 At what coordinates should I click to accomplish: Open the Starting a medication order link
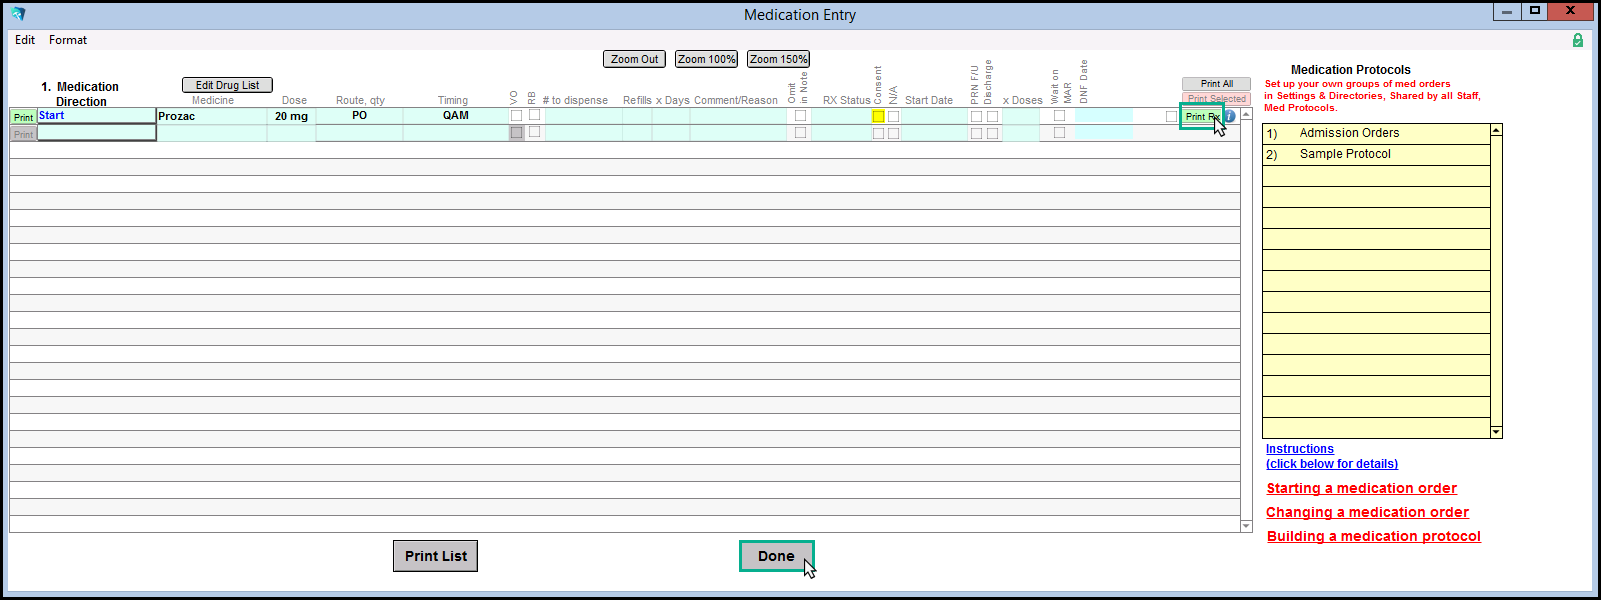[1361, 488]
